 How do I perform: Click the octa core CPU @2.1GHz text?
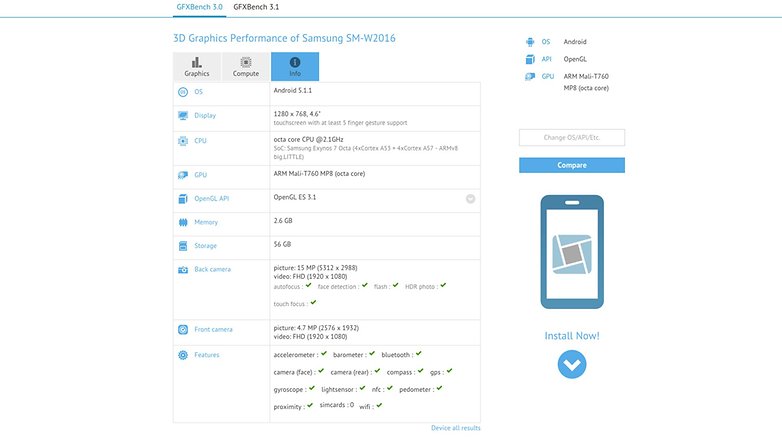coord(308,140)
